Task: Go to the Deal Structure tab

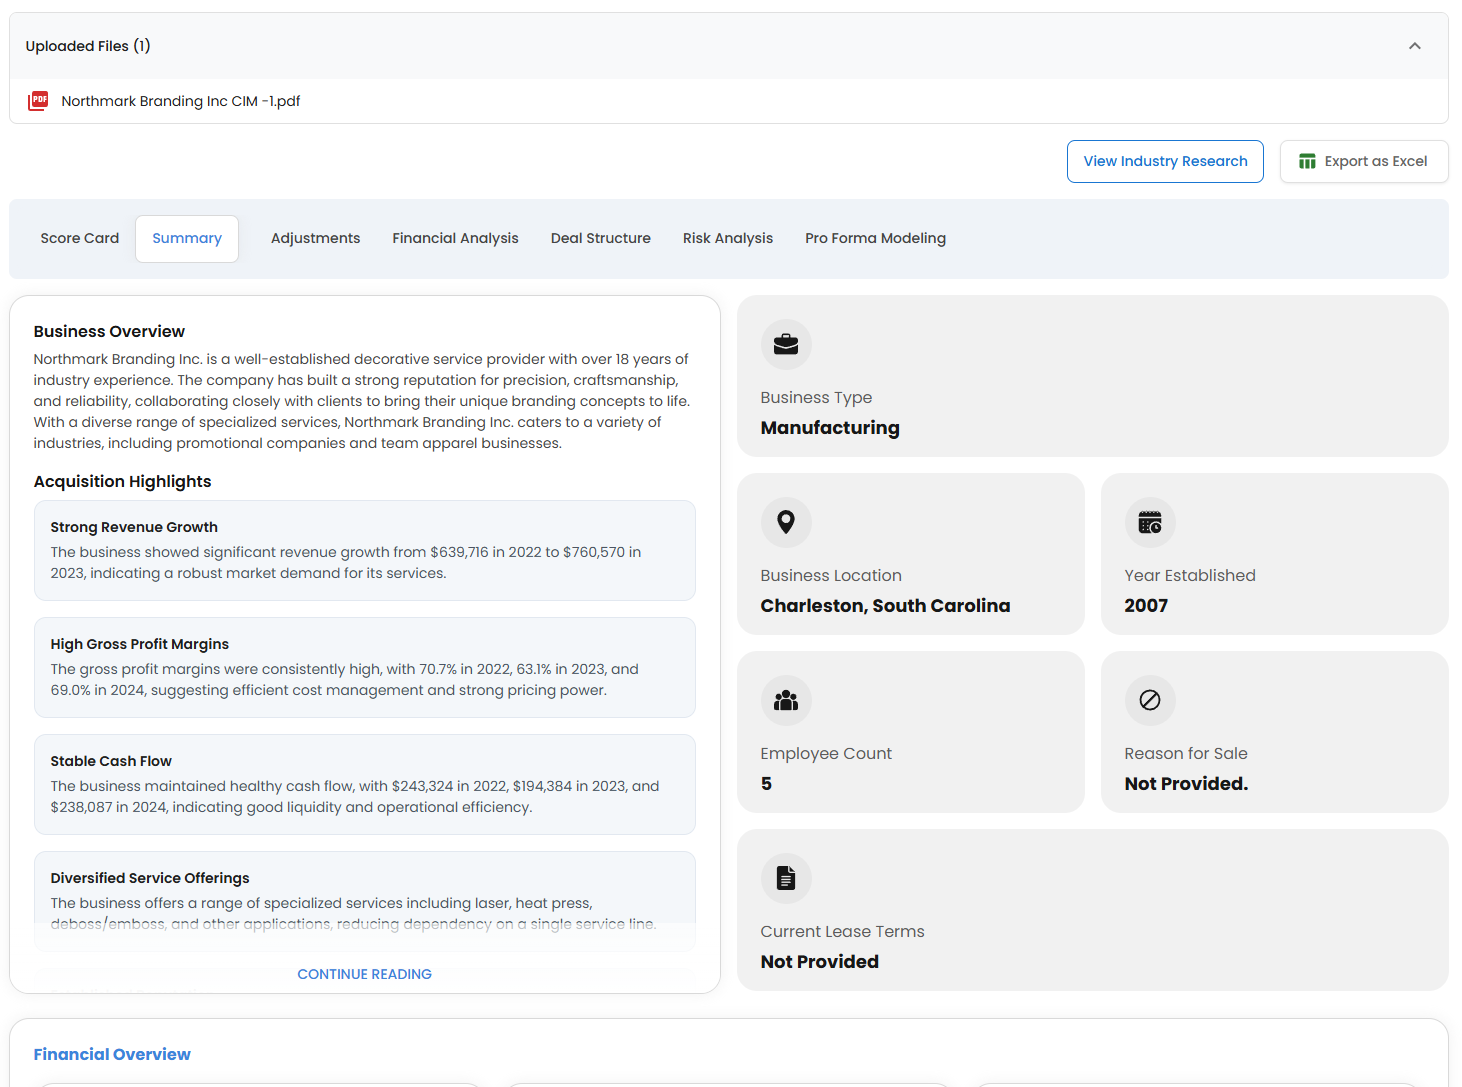Action: tap(601, 238)
